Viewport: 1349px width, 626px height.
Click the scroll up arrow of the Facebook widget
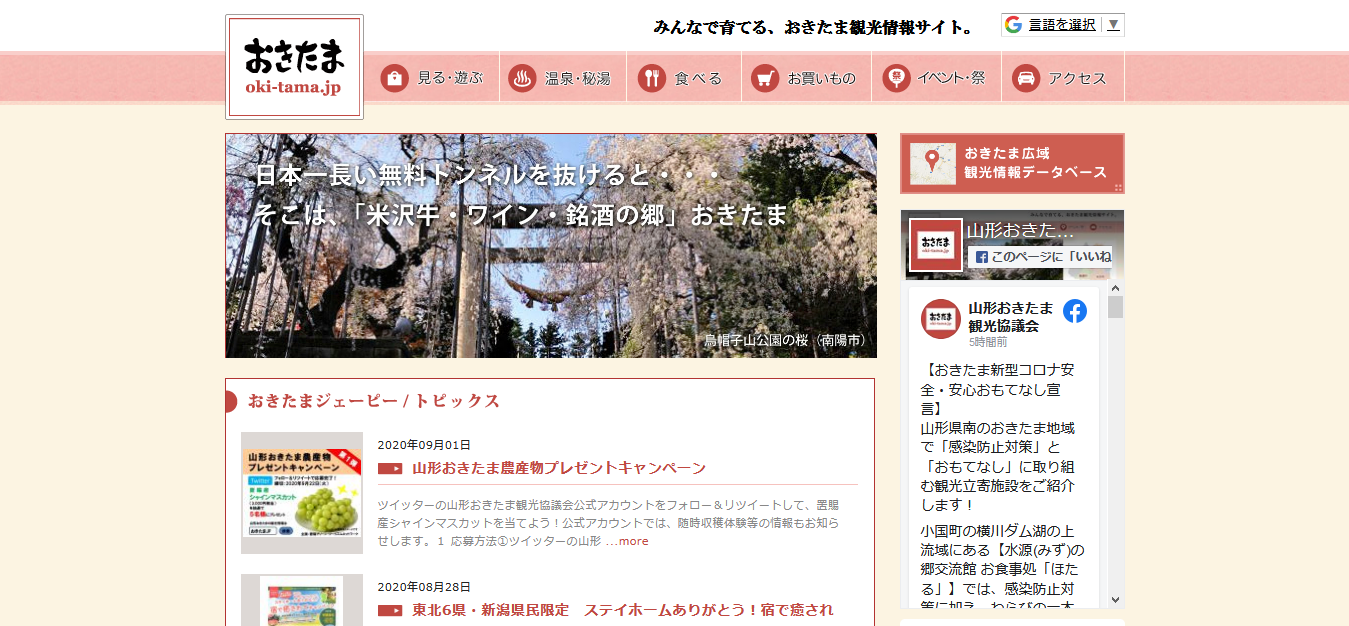1116,286
